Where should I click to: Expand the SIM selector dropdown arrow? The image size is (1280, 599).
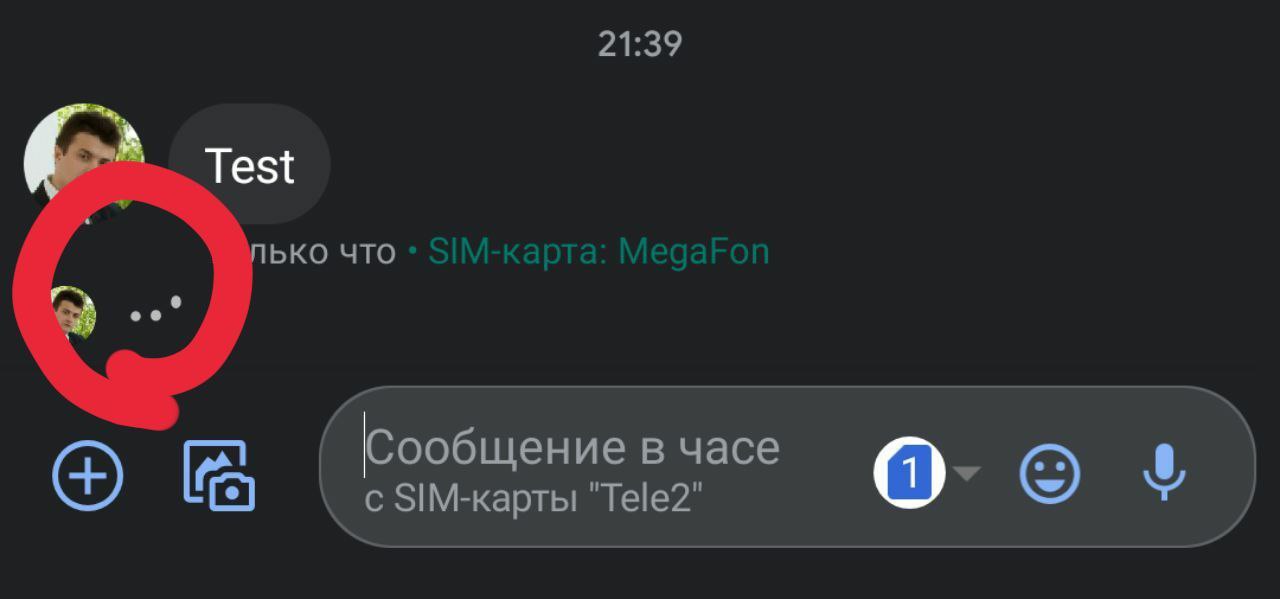click(966, 473)
